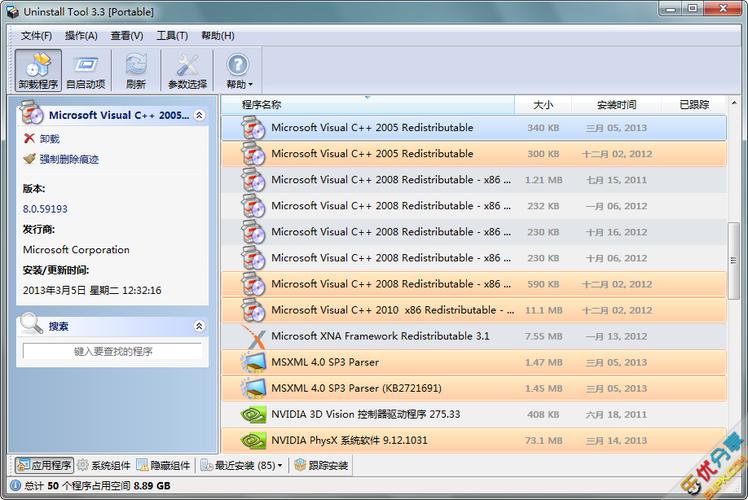Collapse the 搜索 search panel
748x500 pixels.
pos(199,326)
